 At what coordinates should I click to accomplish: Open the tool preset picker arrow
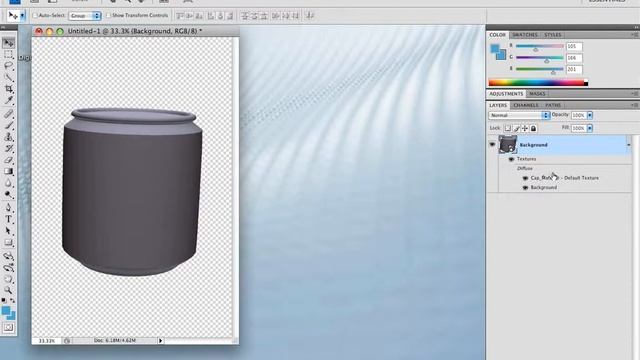pos(22,16)
